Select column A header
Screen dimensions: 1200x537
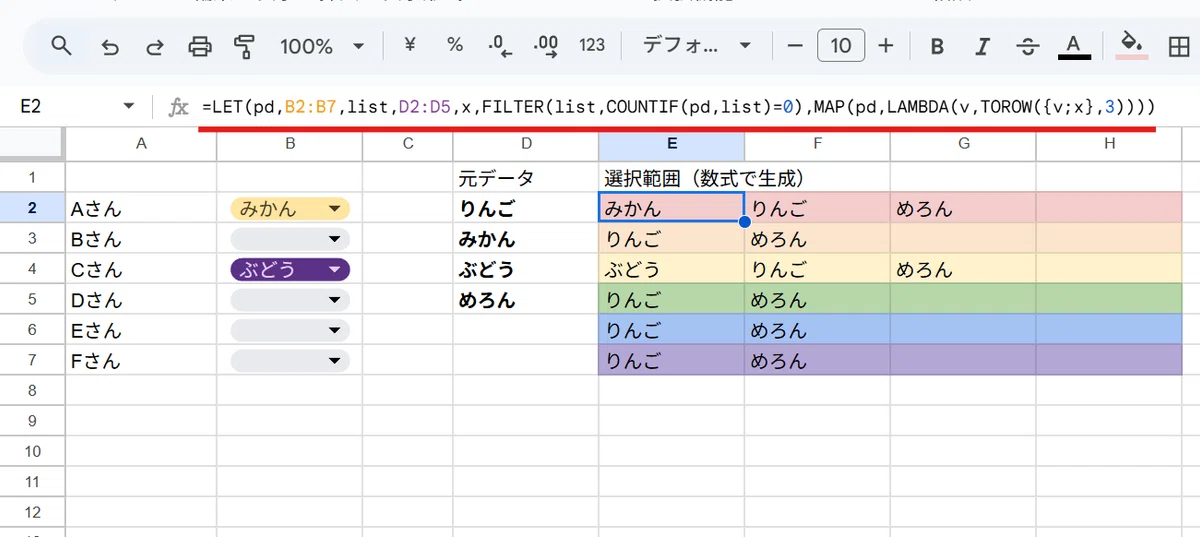point(141,144)
